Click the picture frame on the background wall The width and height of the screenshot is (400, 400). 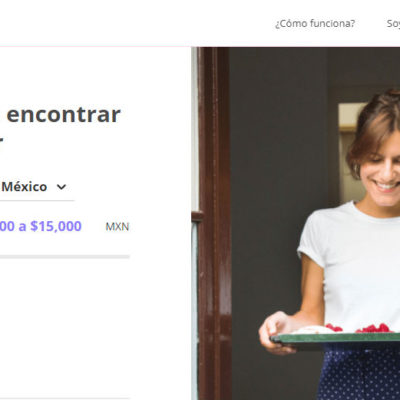pyautogui.click(x=350, y=117)
